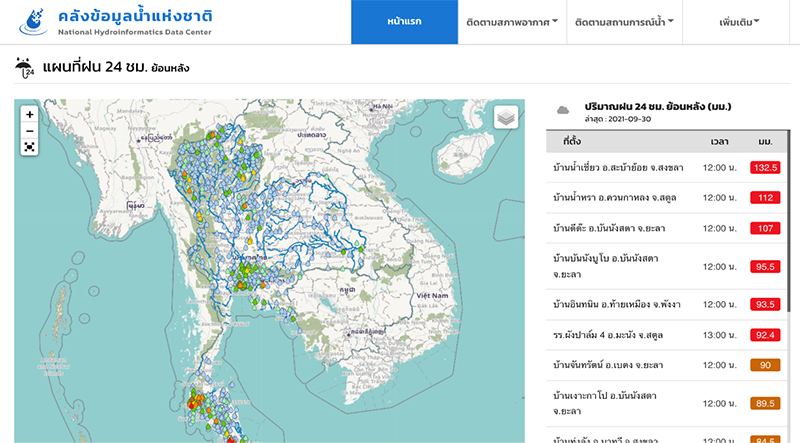This screenshot has width=800, height=443.
Task: Click the มม. column header
Action: pyautogui.click(x=765, y=141)
